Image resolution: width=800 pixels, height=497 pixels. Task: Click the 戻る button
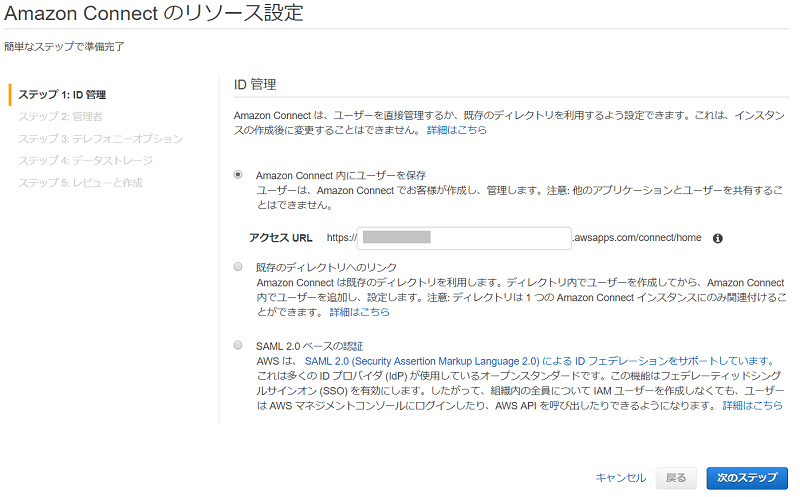pyautogui.click(x=676, y=478)
